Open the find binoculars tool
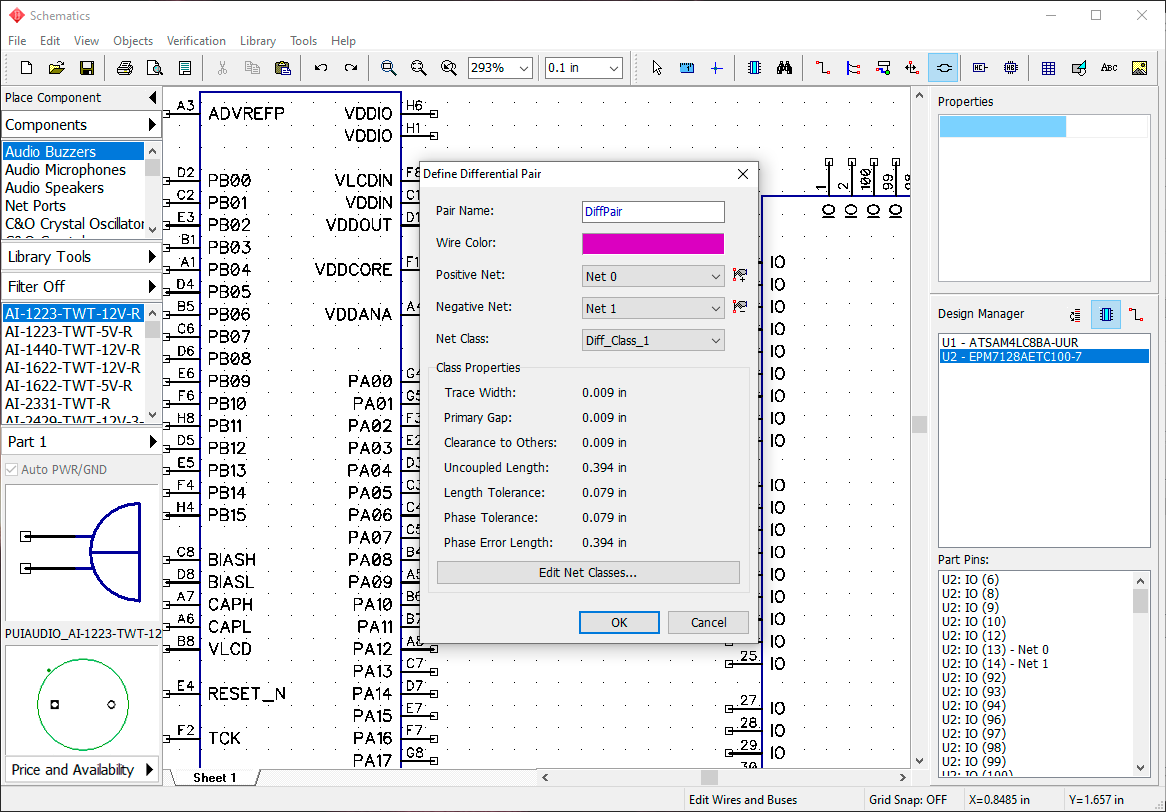Image resolution: width=1166 pixels, height=812 pixels. [x=785, y=68]
